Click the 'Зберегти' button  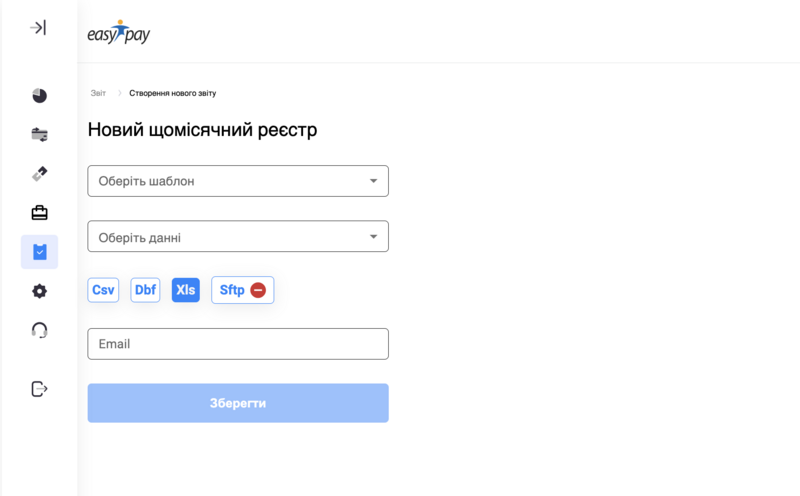pos(238,403)
